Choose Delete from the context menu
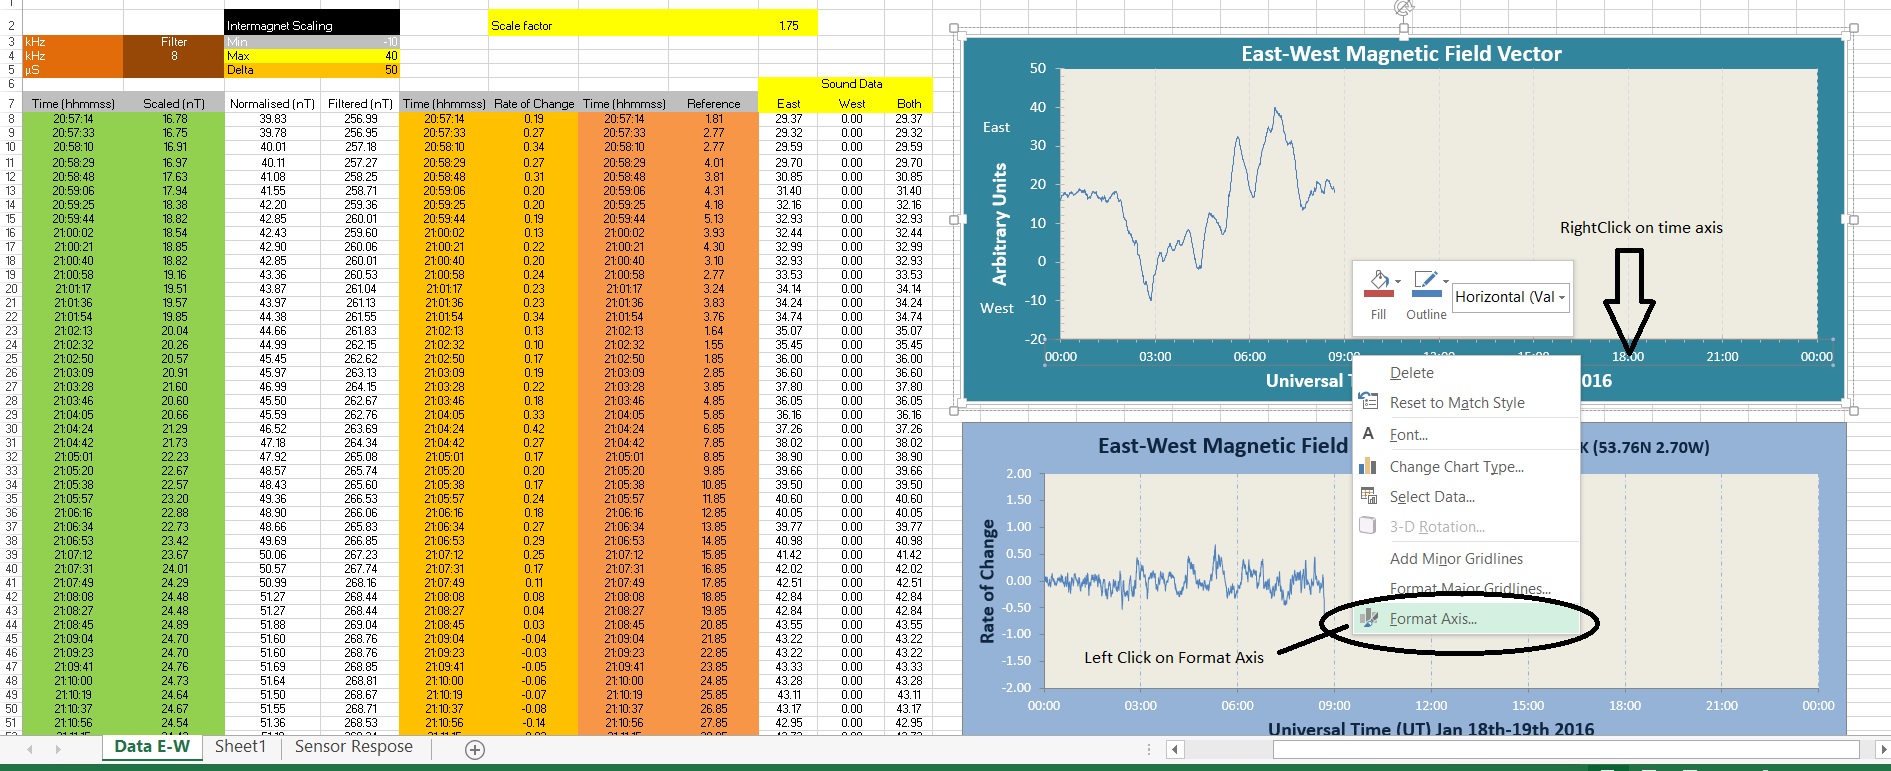This screenshot has height=771, width=1891. tap(1411, 373)
